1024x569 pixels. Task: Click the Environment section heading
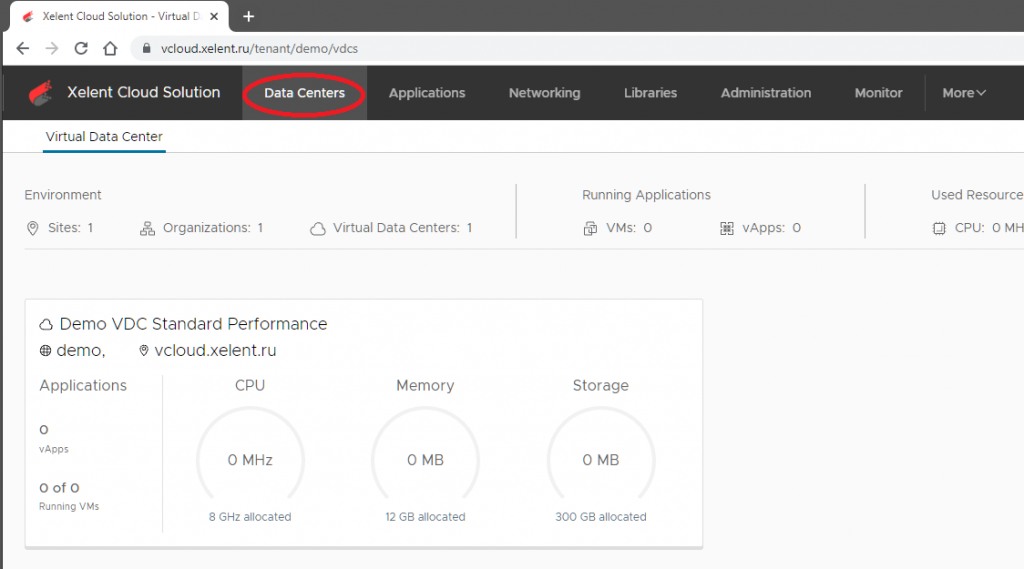(x=63, y=195)
